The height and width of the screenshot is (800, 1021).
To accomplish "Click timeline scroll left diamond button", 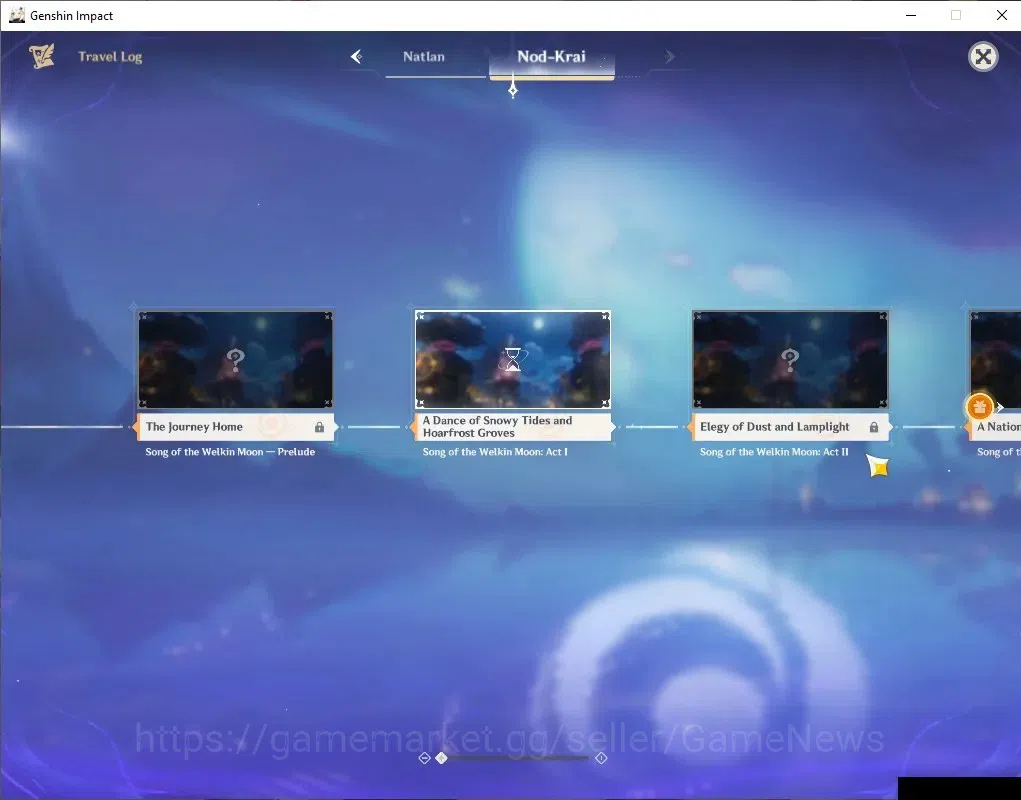I will coord(424,758).
